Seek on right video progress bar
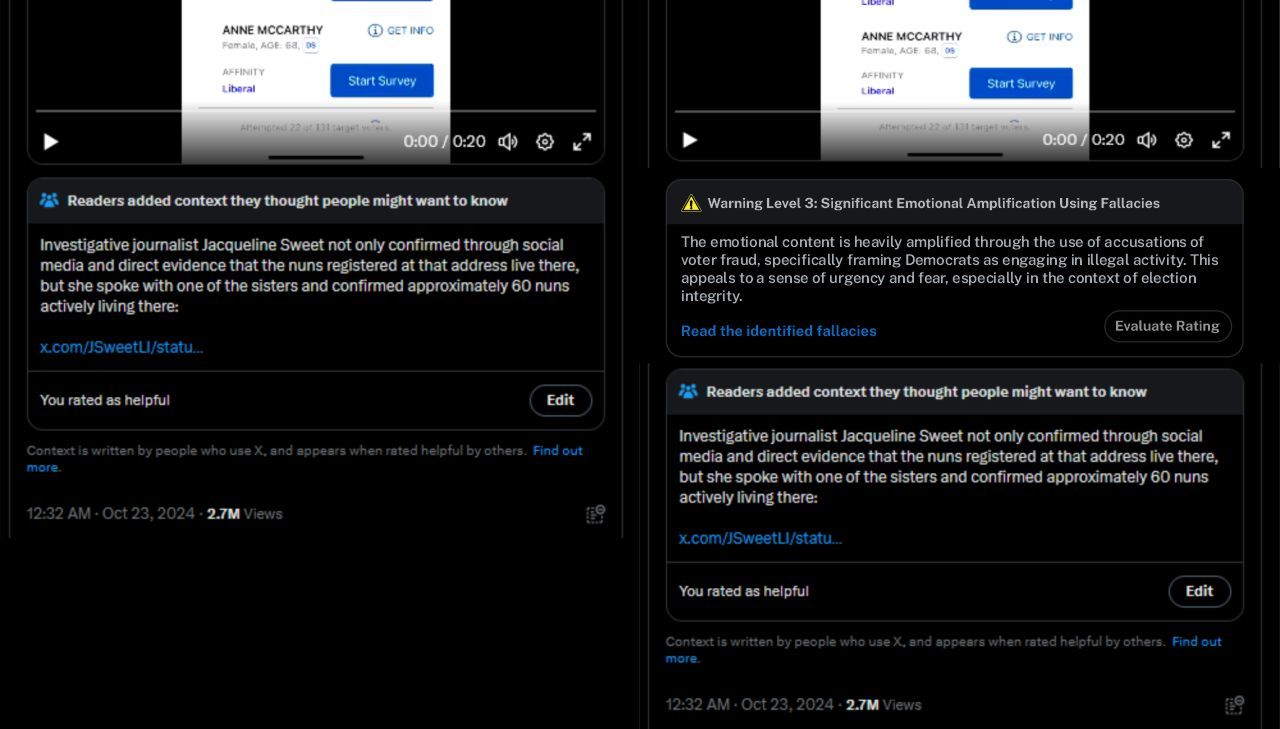This screenshot has height=729, width=1280. click(x=955, y=111)
